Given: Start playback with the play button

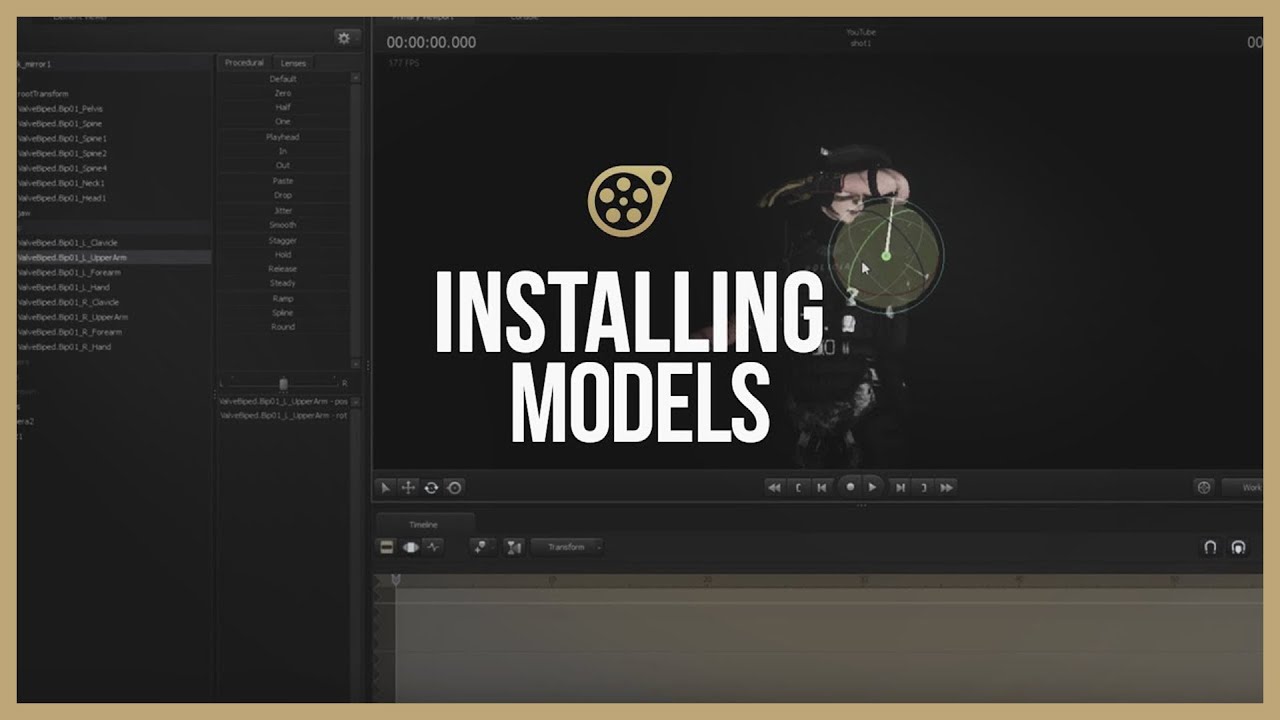Looking at the screenshot, I should [872, 487].
